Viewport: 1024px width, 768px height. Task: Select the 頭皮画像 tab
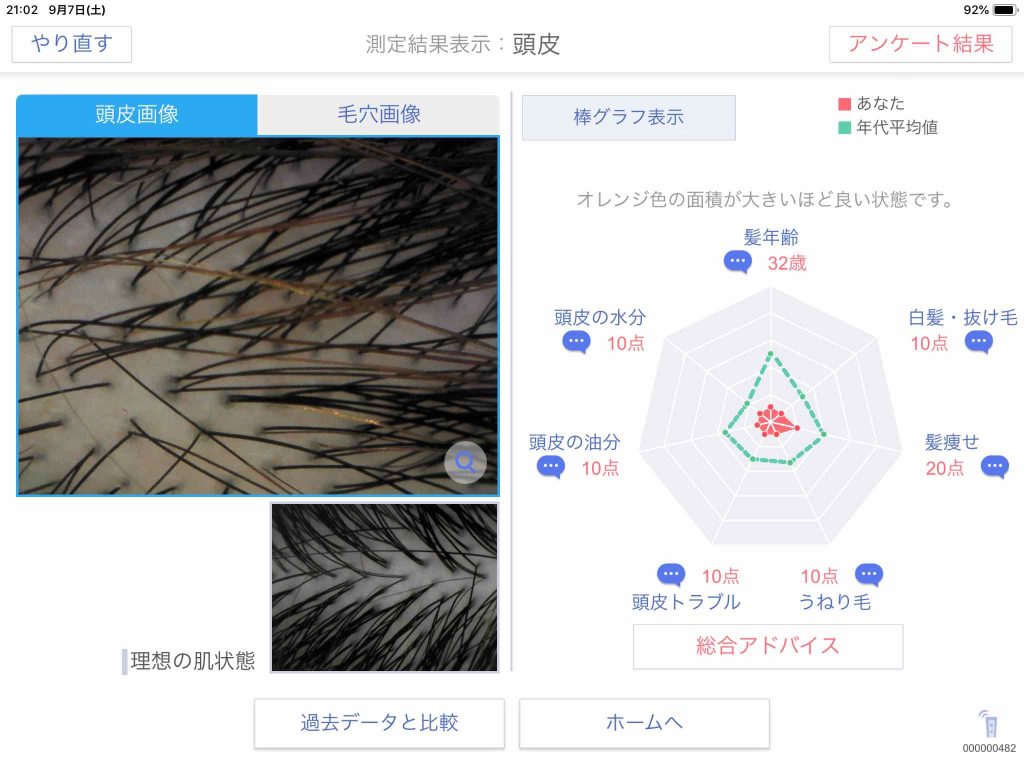(x=137, y=114)
